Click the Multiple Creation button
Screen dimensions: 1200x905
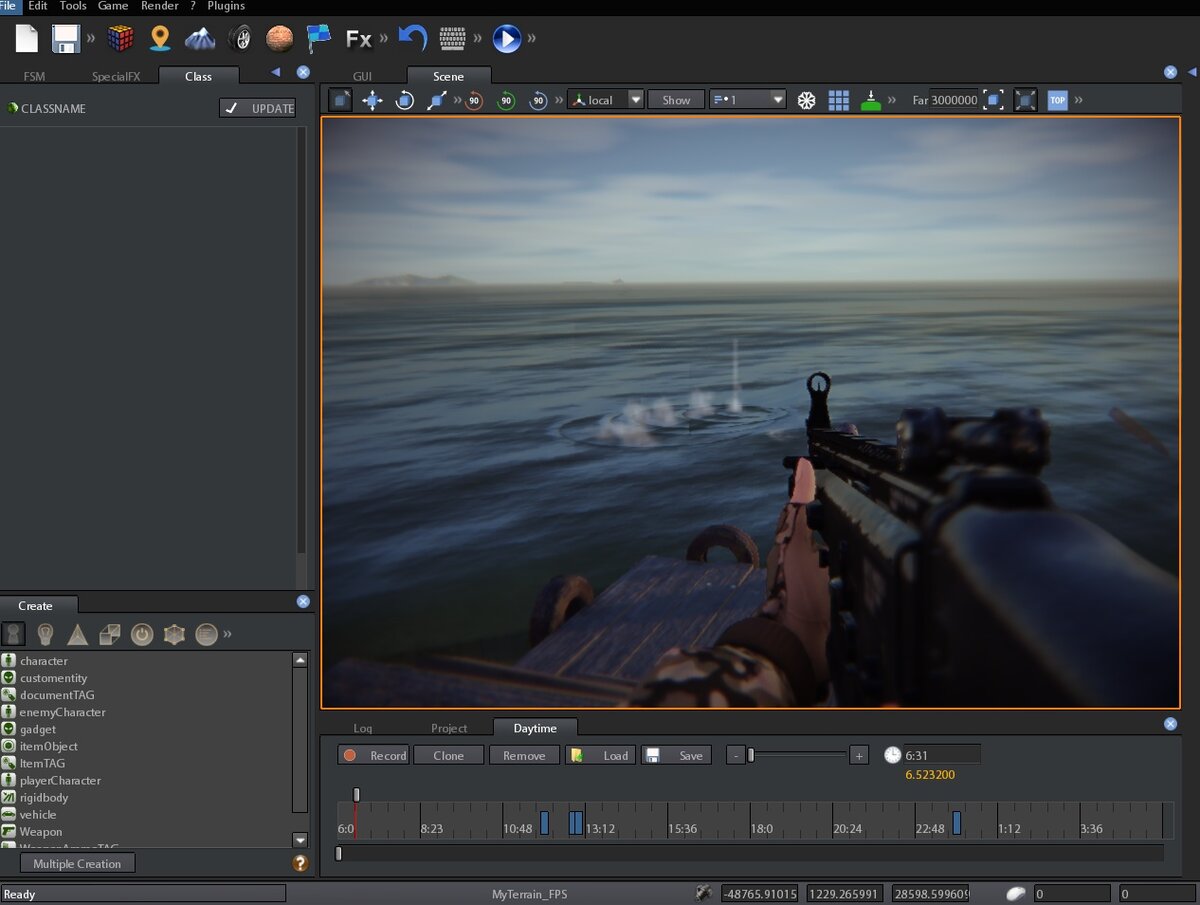[x=77, y=863]
